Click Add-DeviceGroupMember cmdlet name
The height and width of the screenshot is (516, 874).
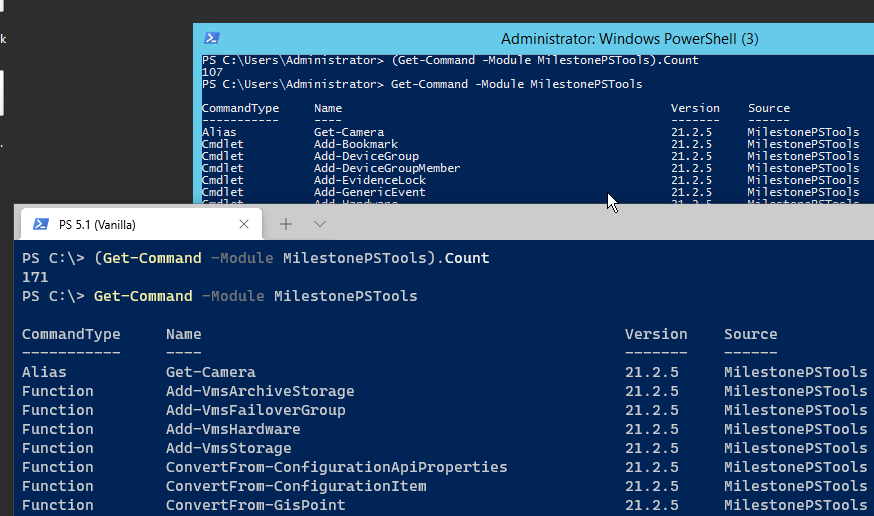[x=387, y=168]
